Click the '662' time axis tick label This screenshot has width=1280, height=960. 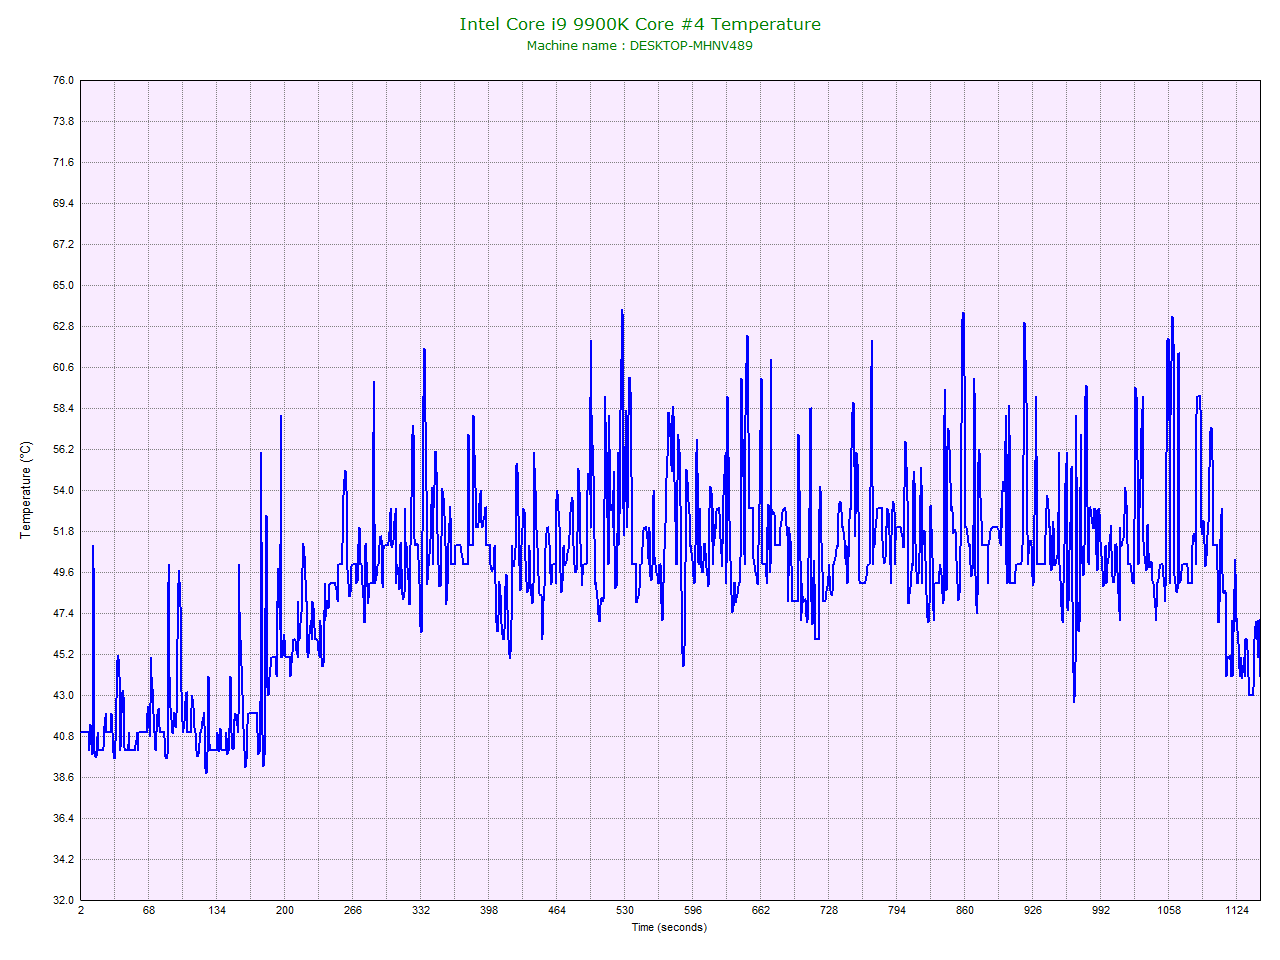point(761,910)
